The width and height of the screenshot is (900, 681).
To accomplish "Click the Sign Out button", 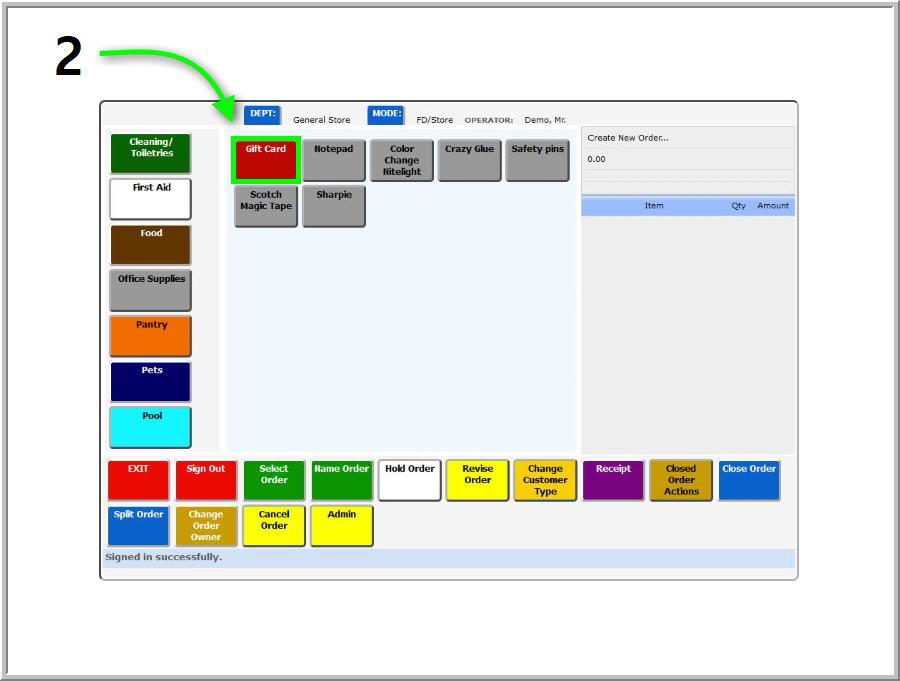I will (x=206, y=480).
